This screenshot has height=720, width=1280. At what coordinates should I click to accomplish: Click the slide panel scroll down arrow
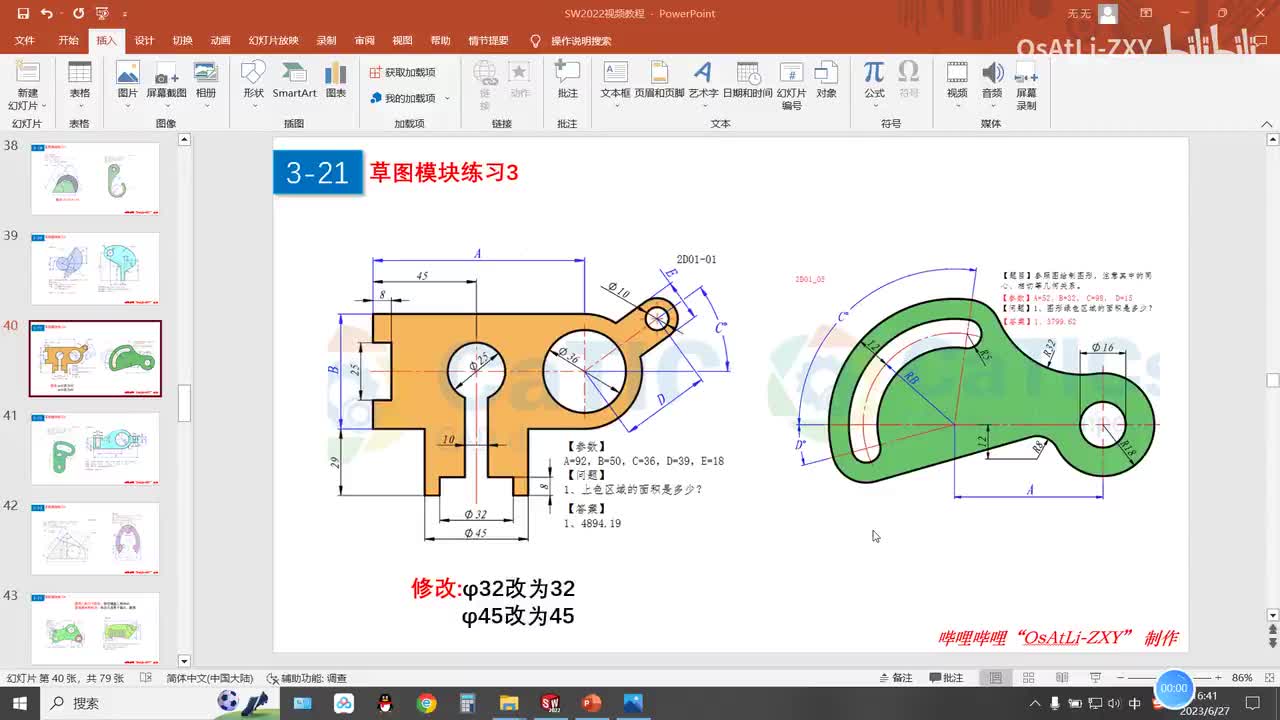click(184, 661)
